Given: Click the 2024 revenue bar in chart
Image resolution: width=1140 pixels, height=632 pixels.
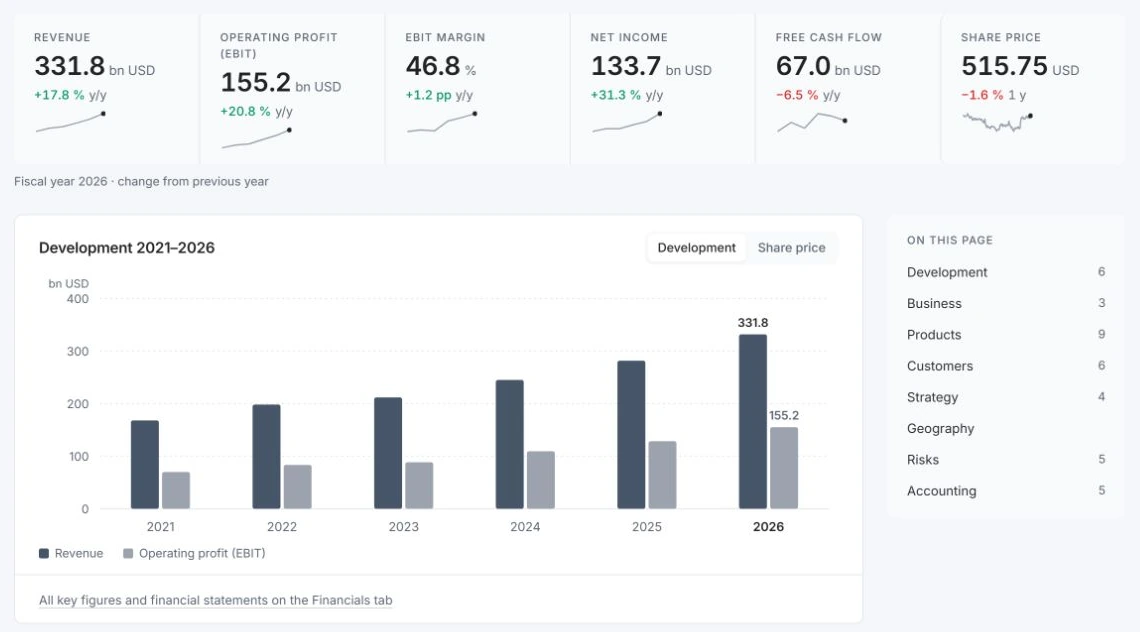Looking at the screenshot, I should point(510,444).
